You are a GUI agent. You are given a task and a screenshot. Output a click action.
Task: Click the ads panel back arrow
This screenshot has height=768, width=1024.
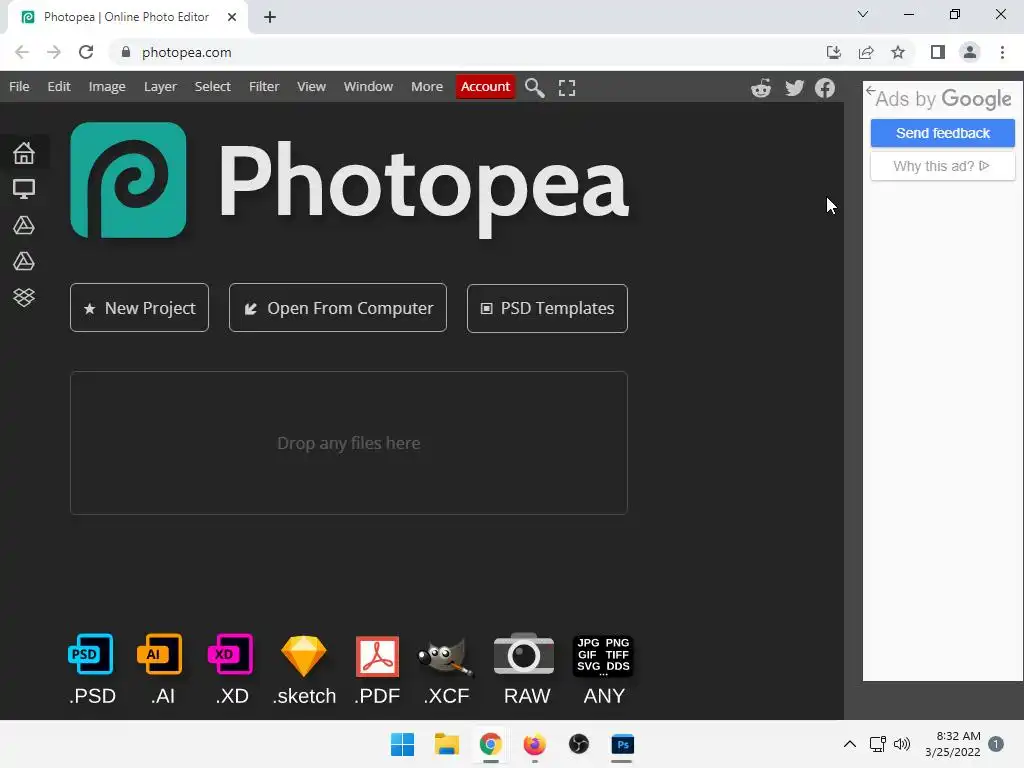point(871,91)
